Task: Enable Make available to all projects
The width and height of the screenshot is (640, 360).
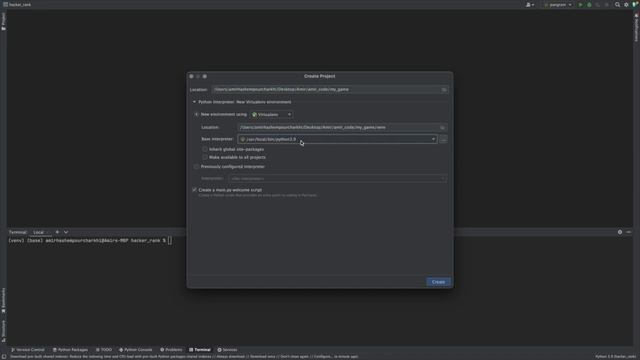Action: click(x=205, y=157)
